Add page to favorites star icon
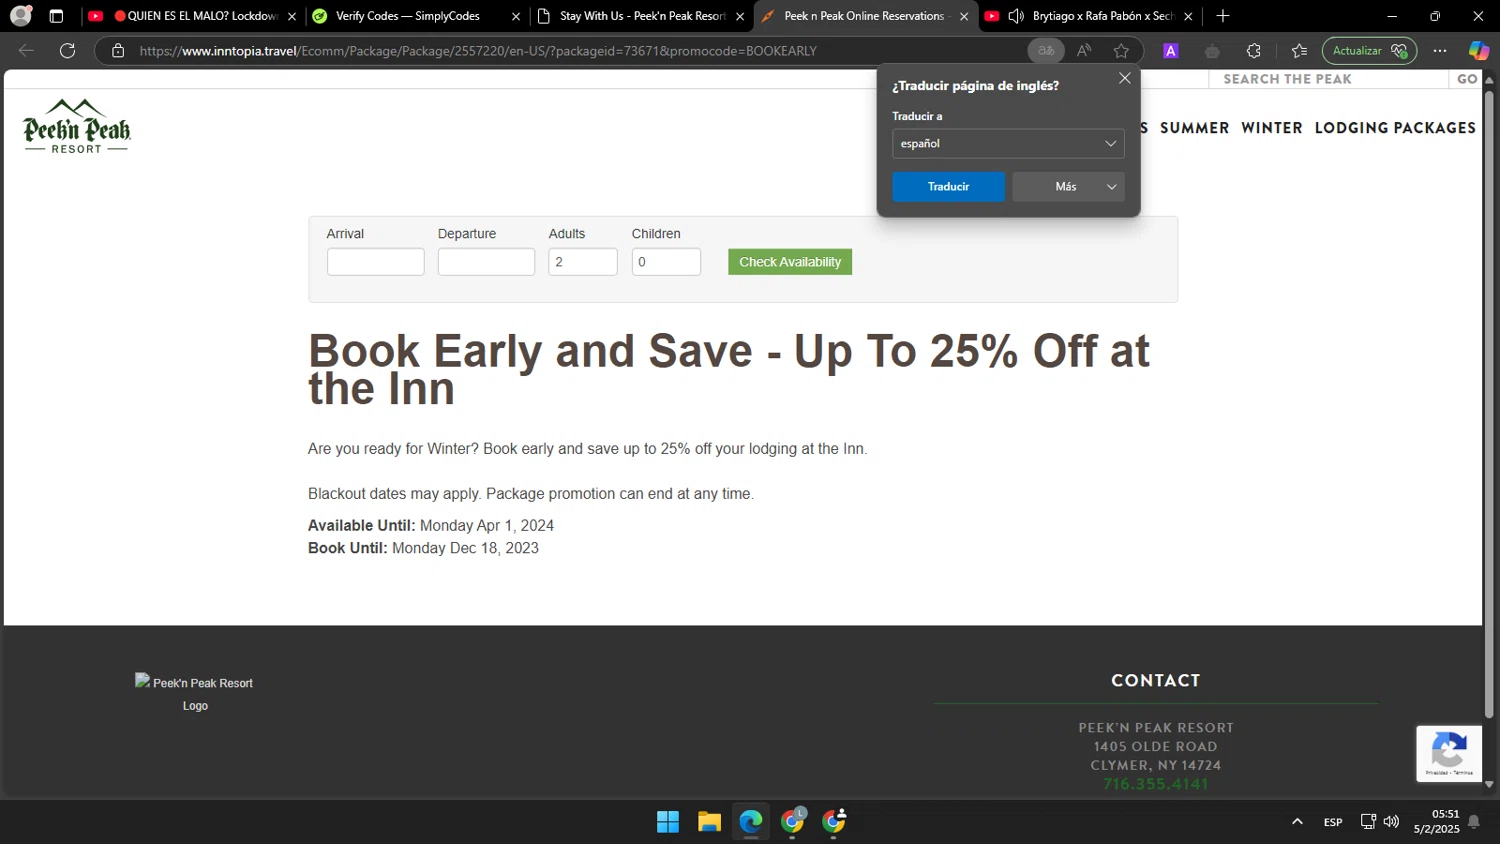 [x=1121, y=51]
